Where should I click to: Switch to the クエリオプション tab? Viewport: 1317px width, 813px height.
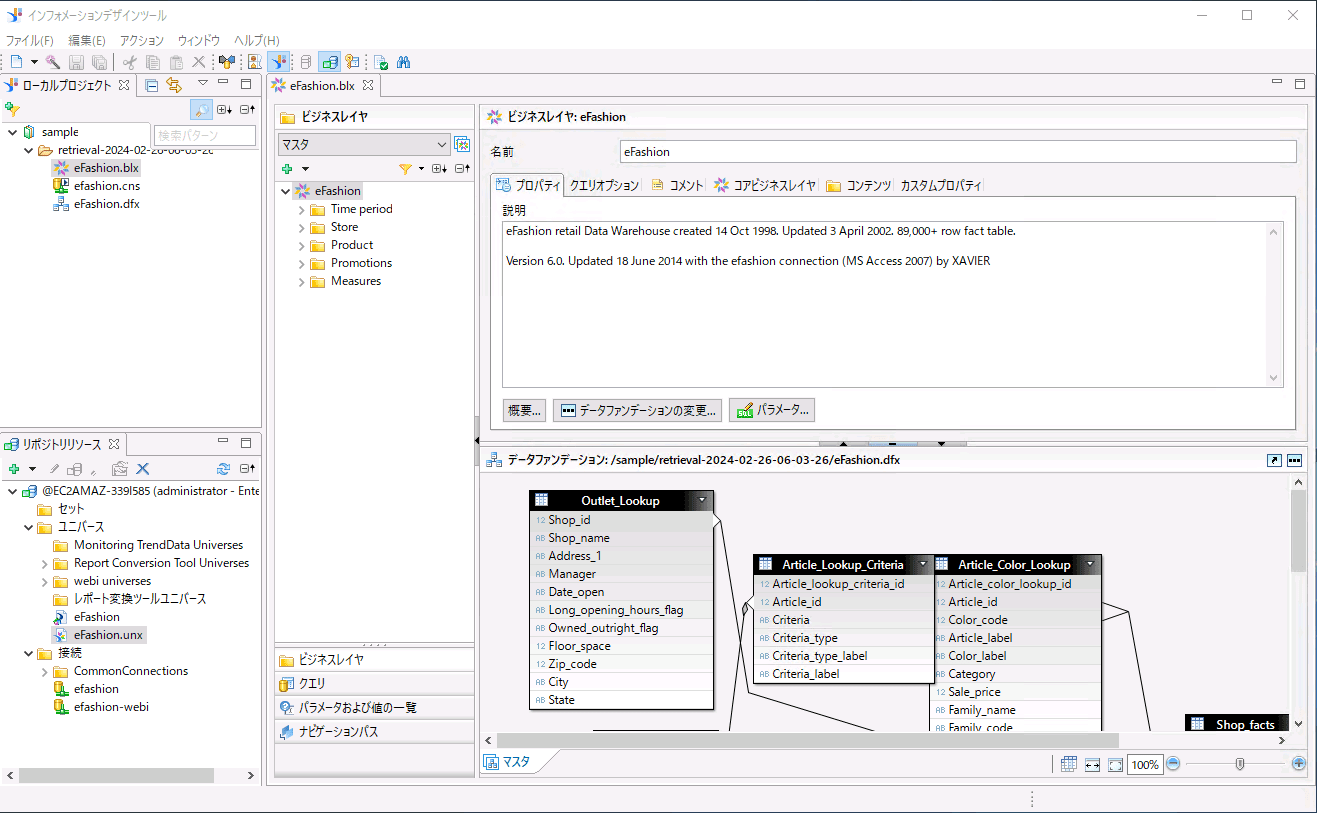pos(603,185)
